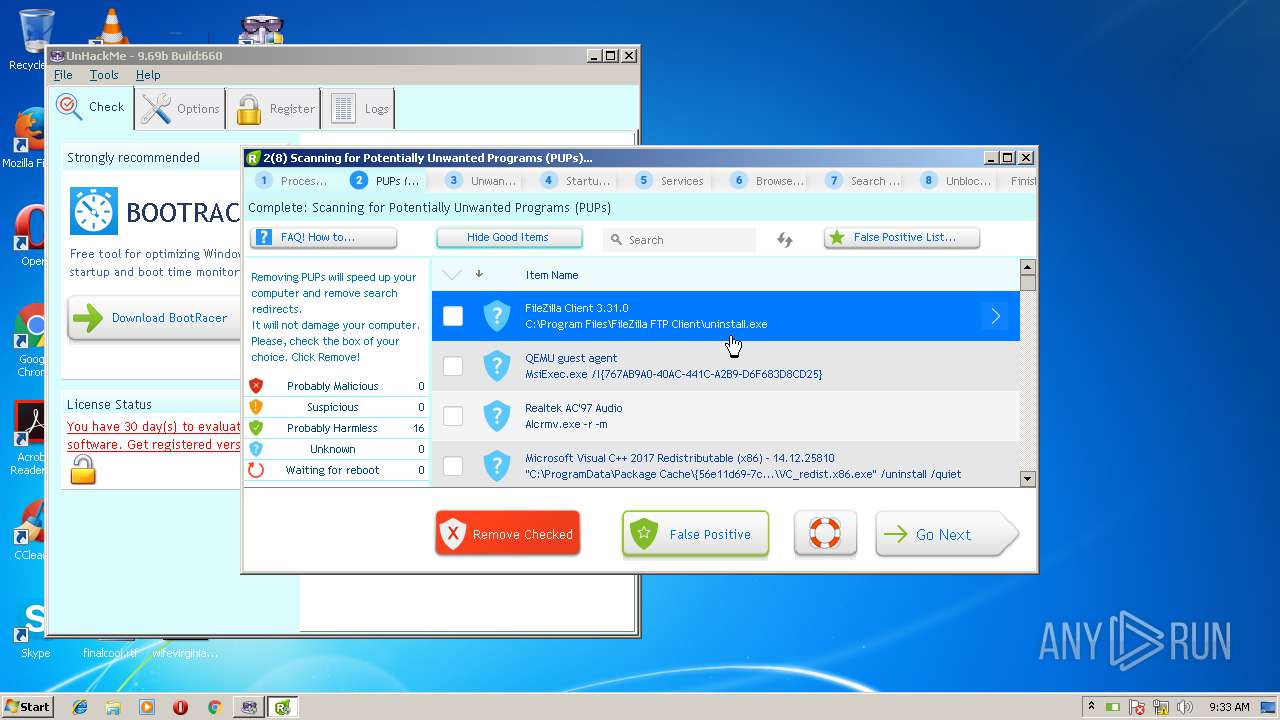Toggle select-all checkmark in list header
1280x720 pixels.
coord(452,274)
